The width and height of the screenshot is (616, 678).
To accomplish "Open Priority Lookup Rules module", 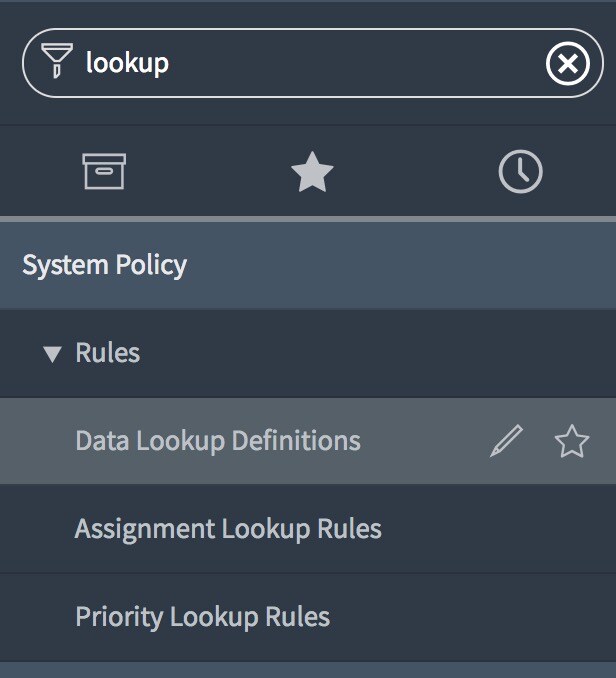I will pyautogui.click(x=202, y=617).
